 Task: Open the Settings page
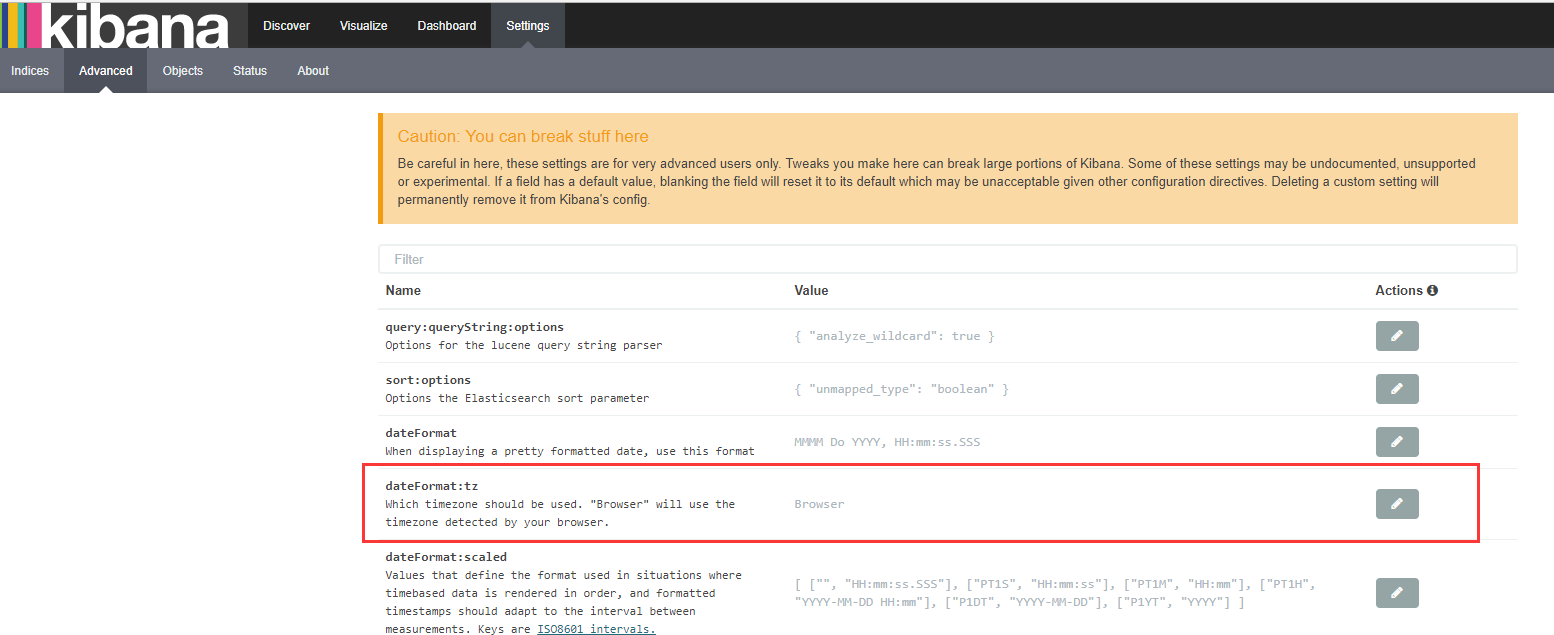point(528,25)
